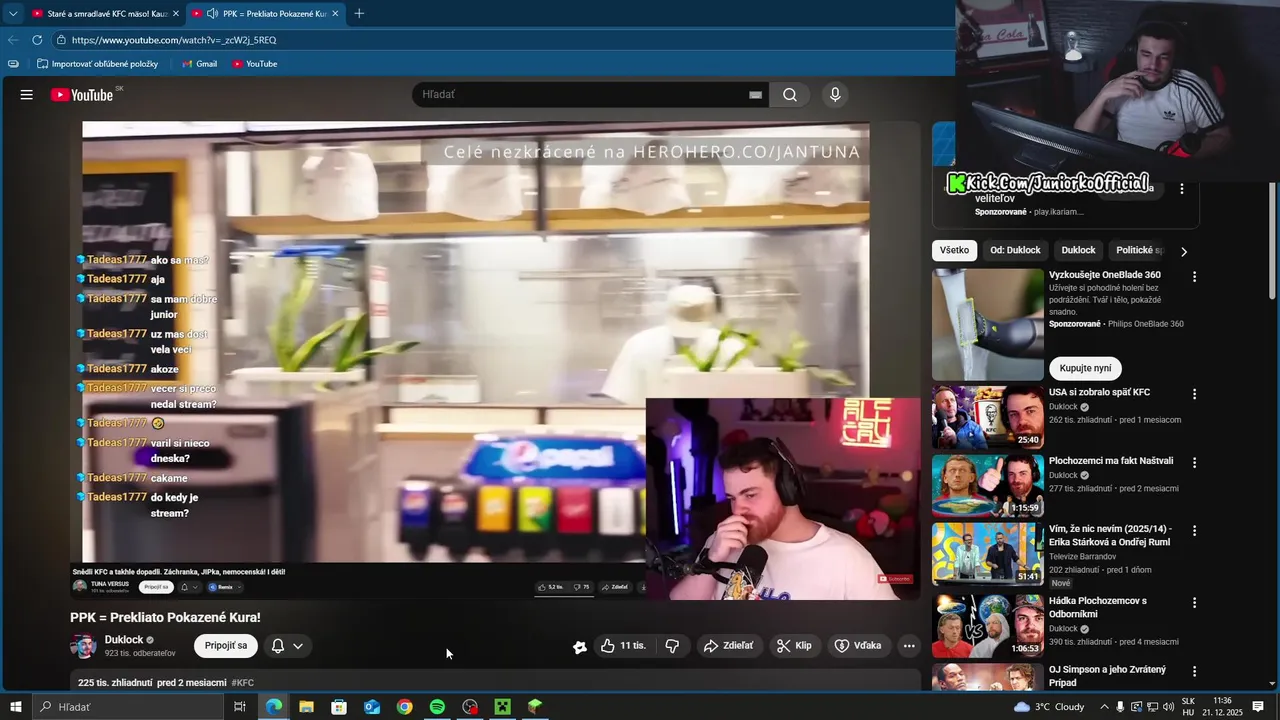Open options for OJ Simpson video
The height and width of the screenshot is (720, 1280).
coord(1193,671)
